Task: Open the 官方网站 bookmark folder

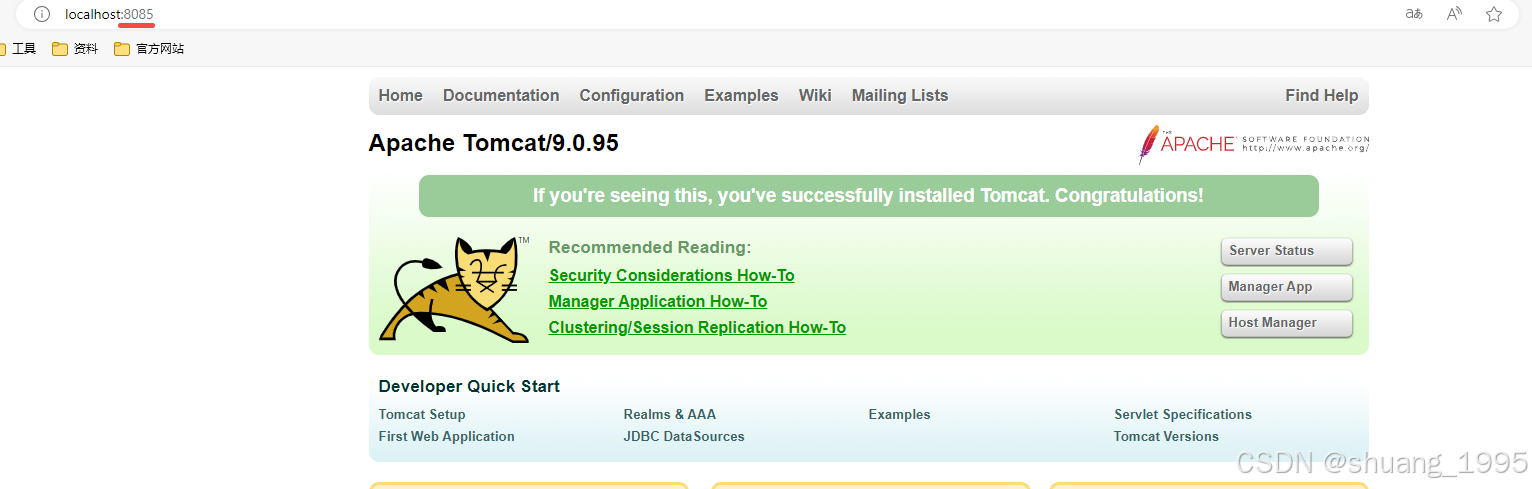Action: pyautogui.click(x=149, y=48)
